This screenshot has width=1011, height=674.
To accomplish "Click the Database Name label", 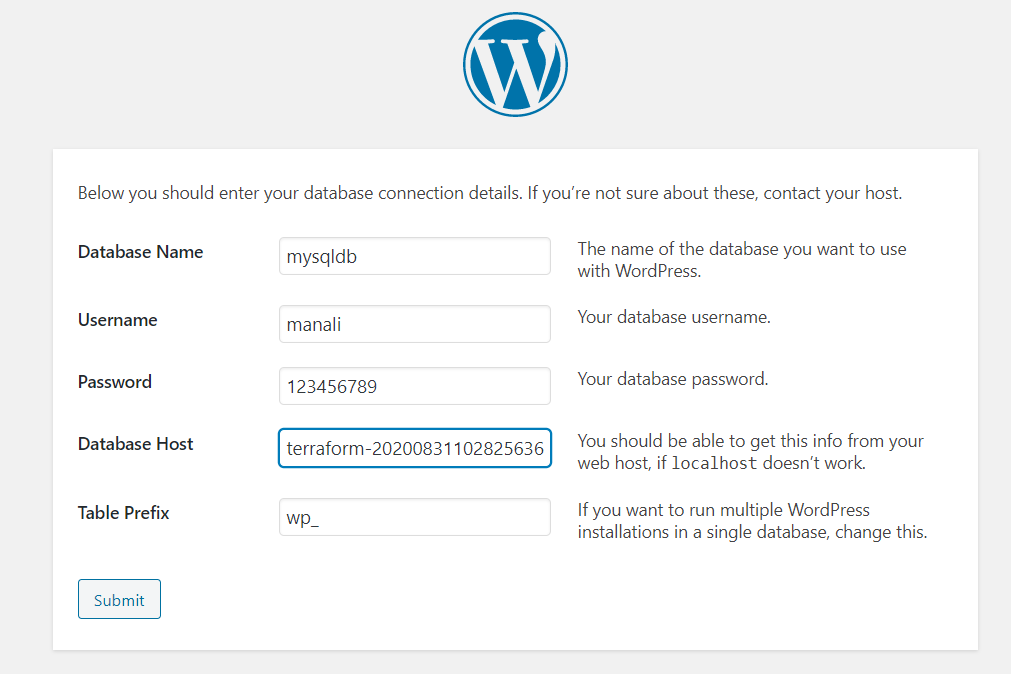I will pos(141,252).
